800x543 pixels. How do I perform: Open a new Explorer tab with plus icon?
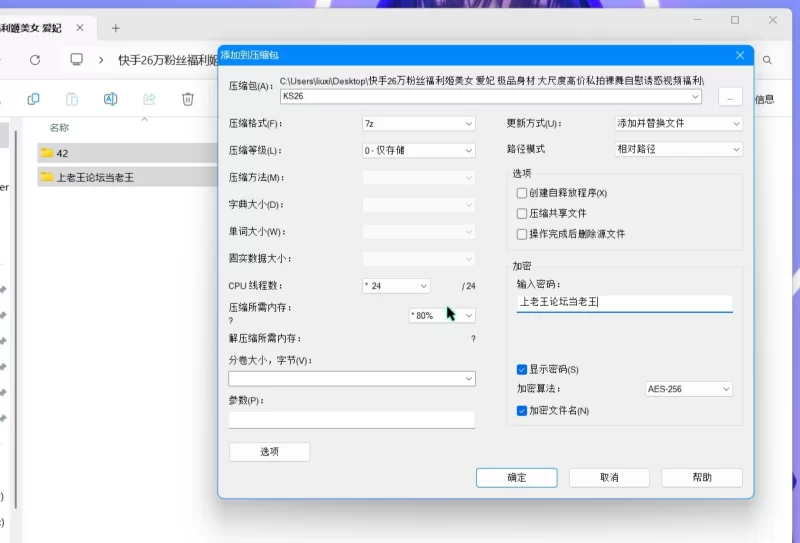tap(116, 28)
